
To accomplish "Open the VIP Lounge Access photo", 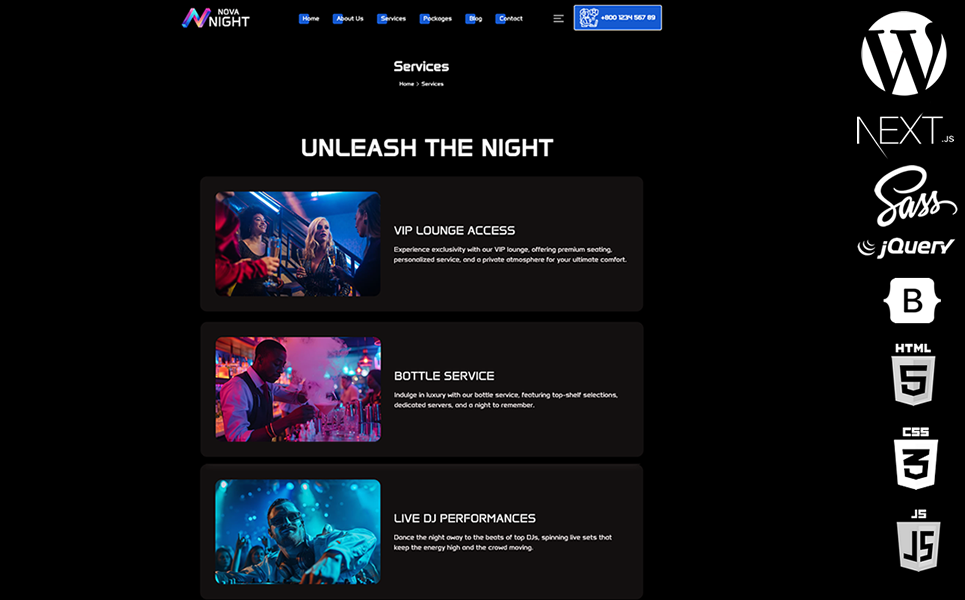I will (x=298, y=244).
